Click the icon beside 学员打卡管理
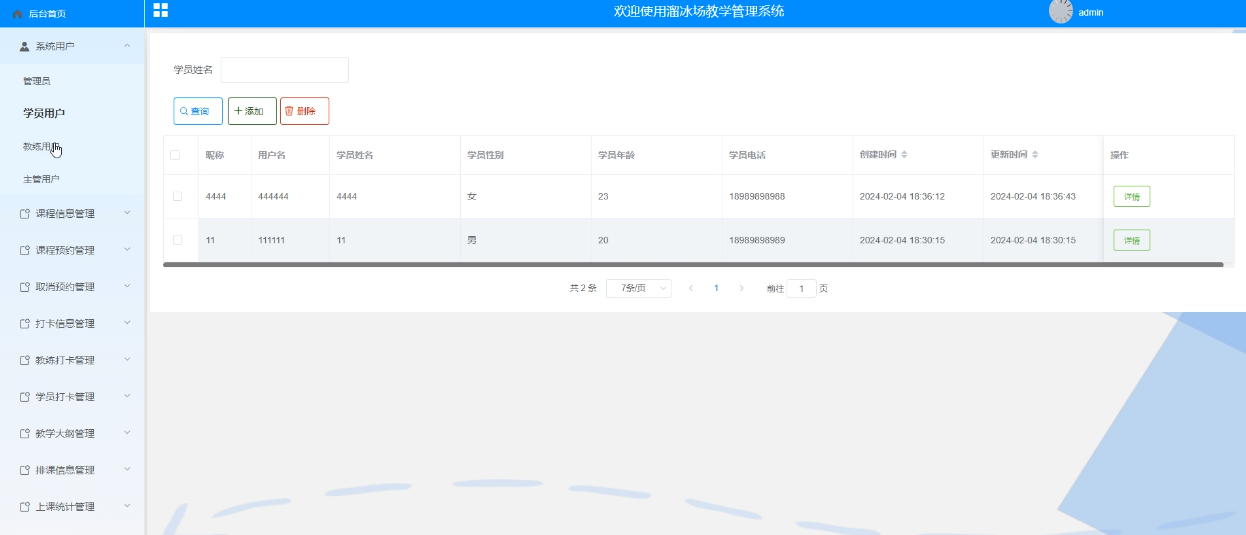 tap(25, 397)
